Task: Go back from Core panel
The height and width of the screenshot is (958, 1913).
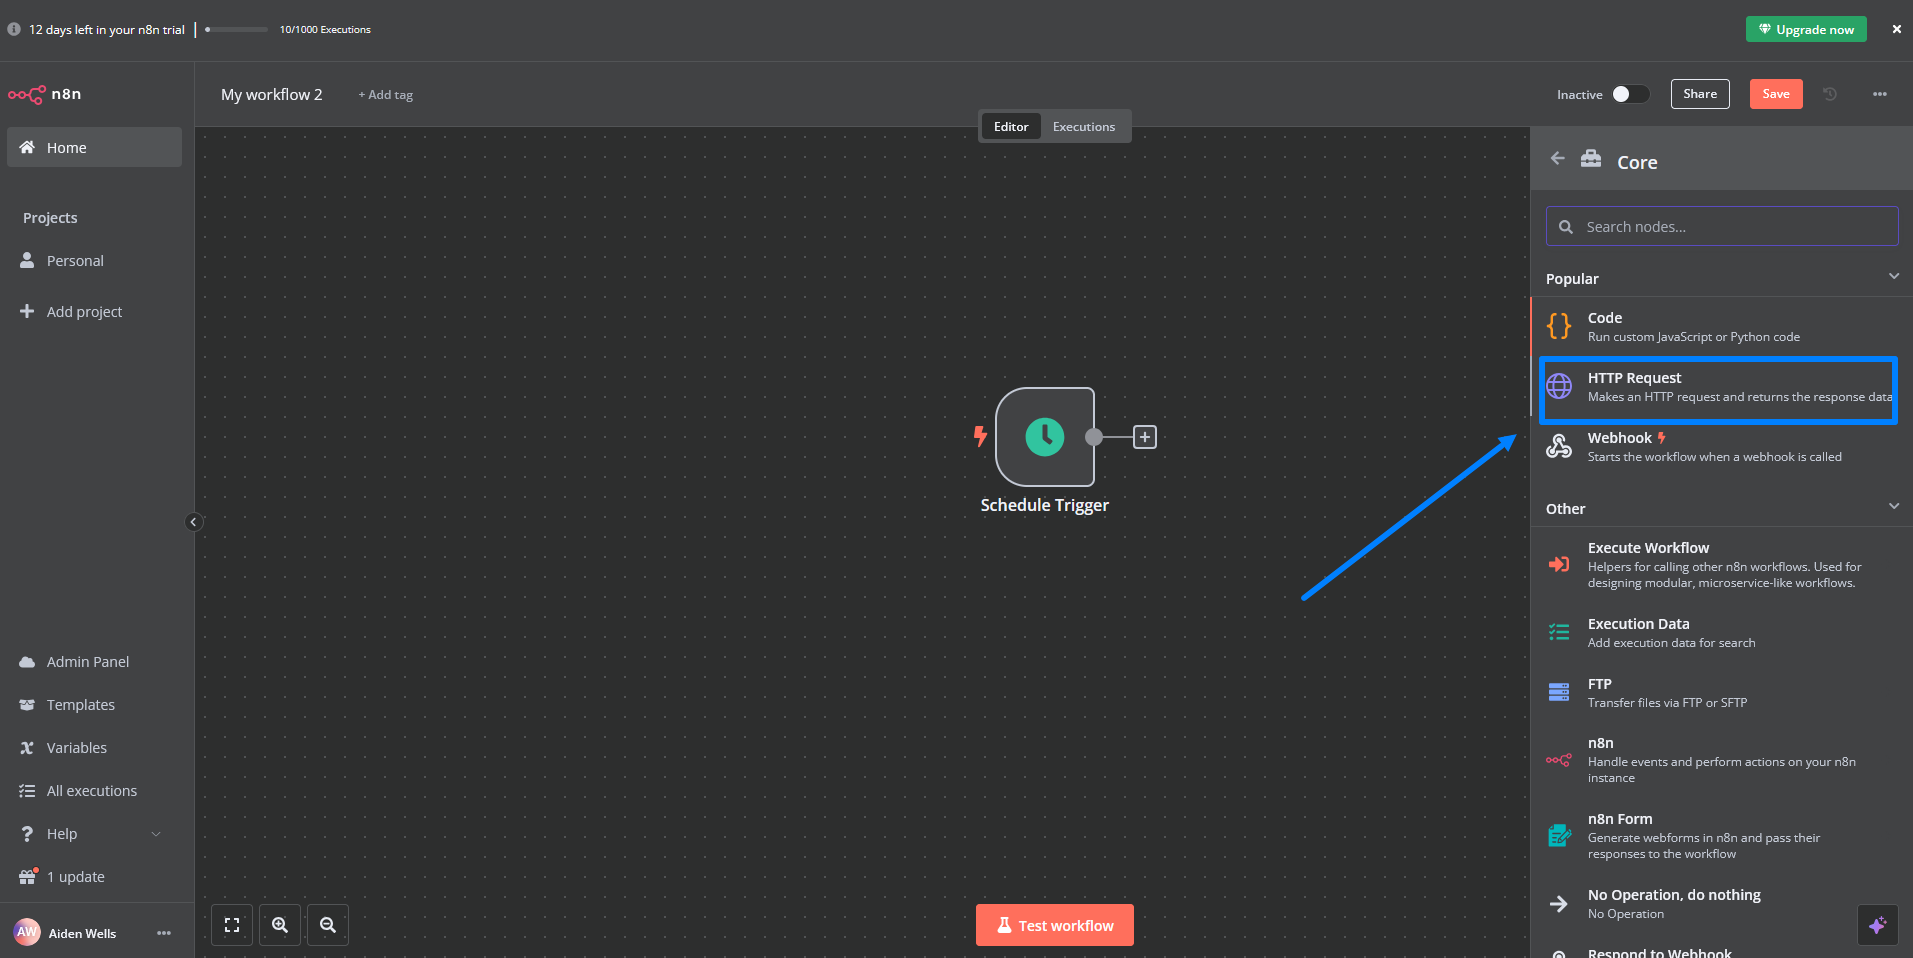Action: [1557, 158]
